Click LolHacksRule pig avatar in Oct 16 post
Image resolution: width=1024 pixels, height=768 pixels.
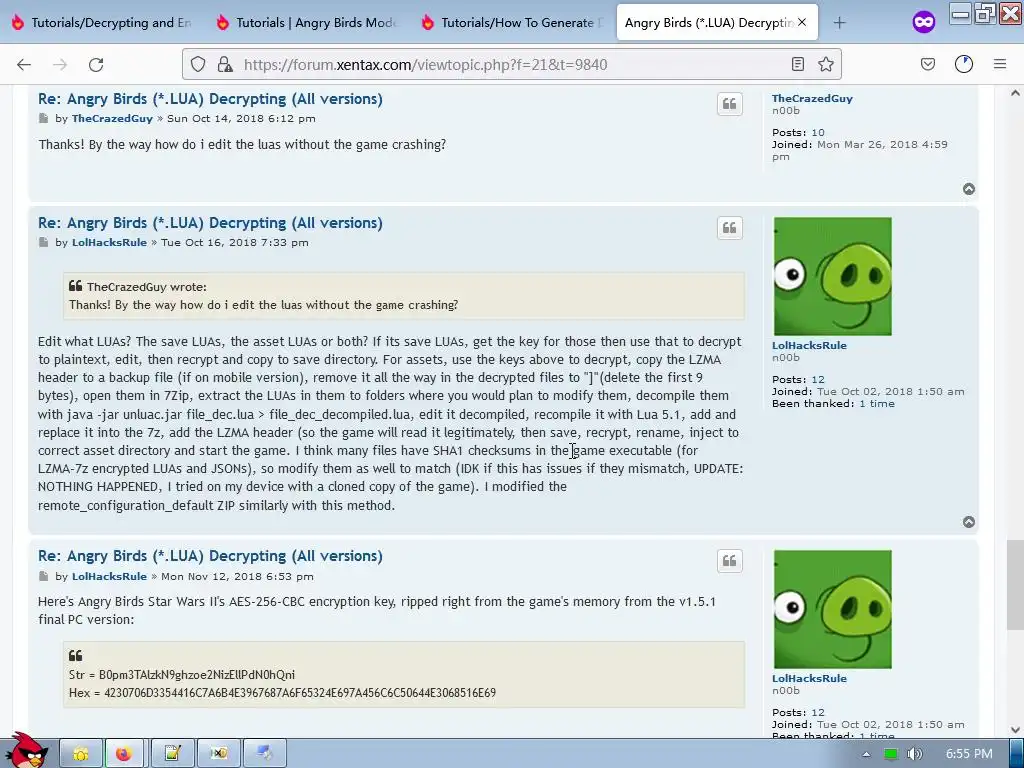click(x=832, y=276)
